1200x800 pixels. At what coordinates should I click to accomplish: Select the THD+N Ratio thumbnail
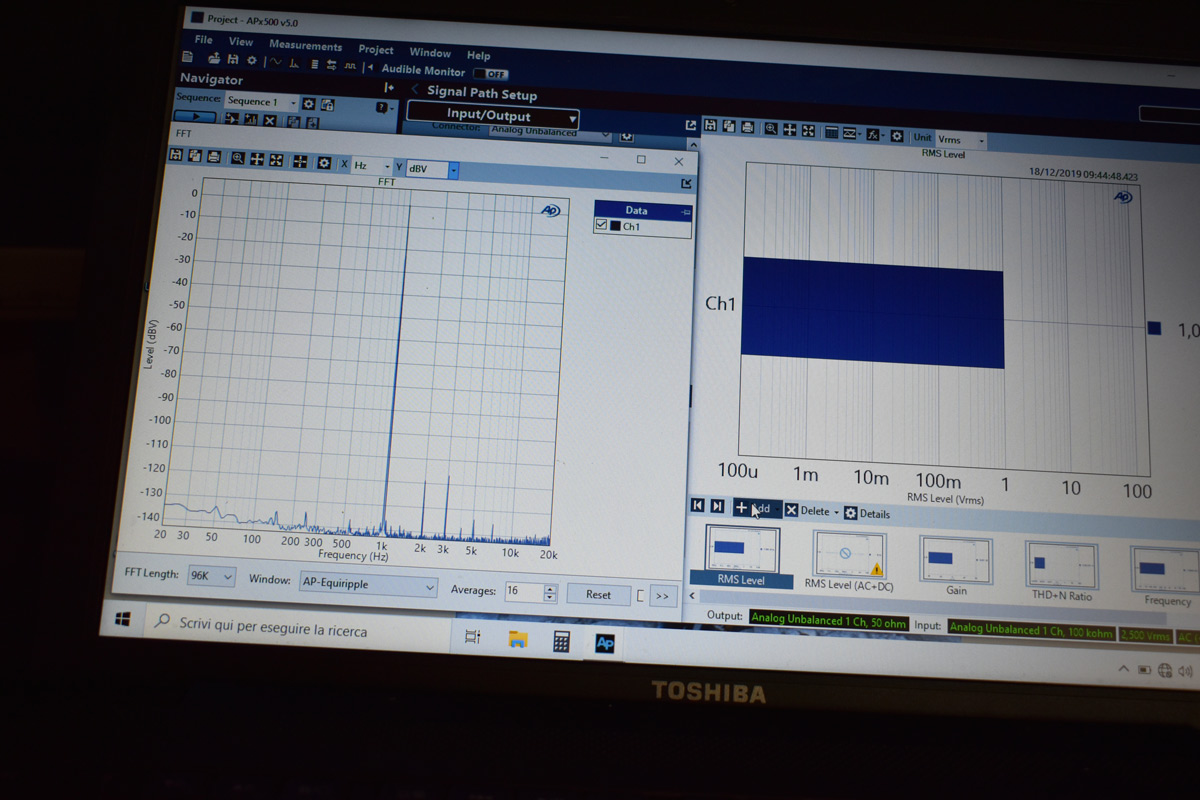(x=1061, y=573)
